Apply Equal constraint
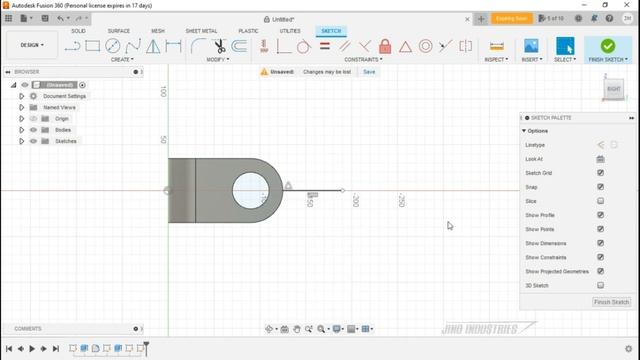The image size is (640, 360). coord(324,46)
